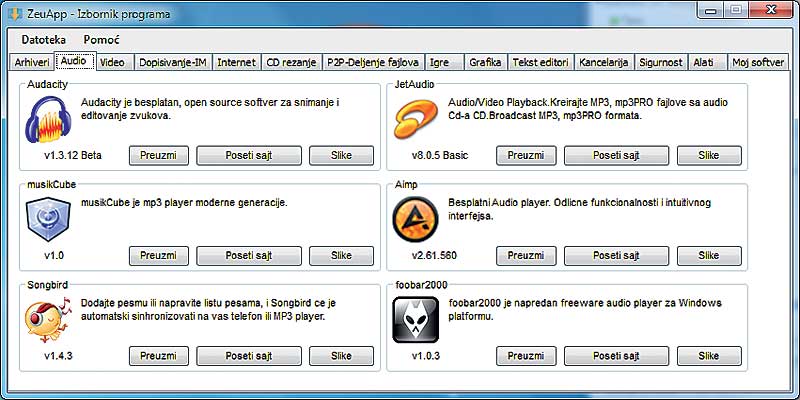This screenshot has width=800, height=400.
Task: Open the Datoteka menu
Action: click(43, 40)
